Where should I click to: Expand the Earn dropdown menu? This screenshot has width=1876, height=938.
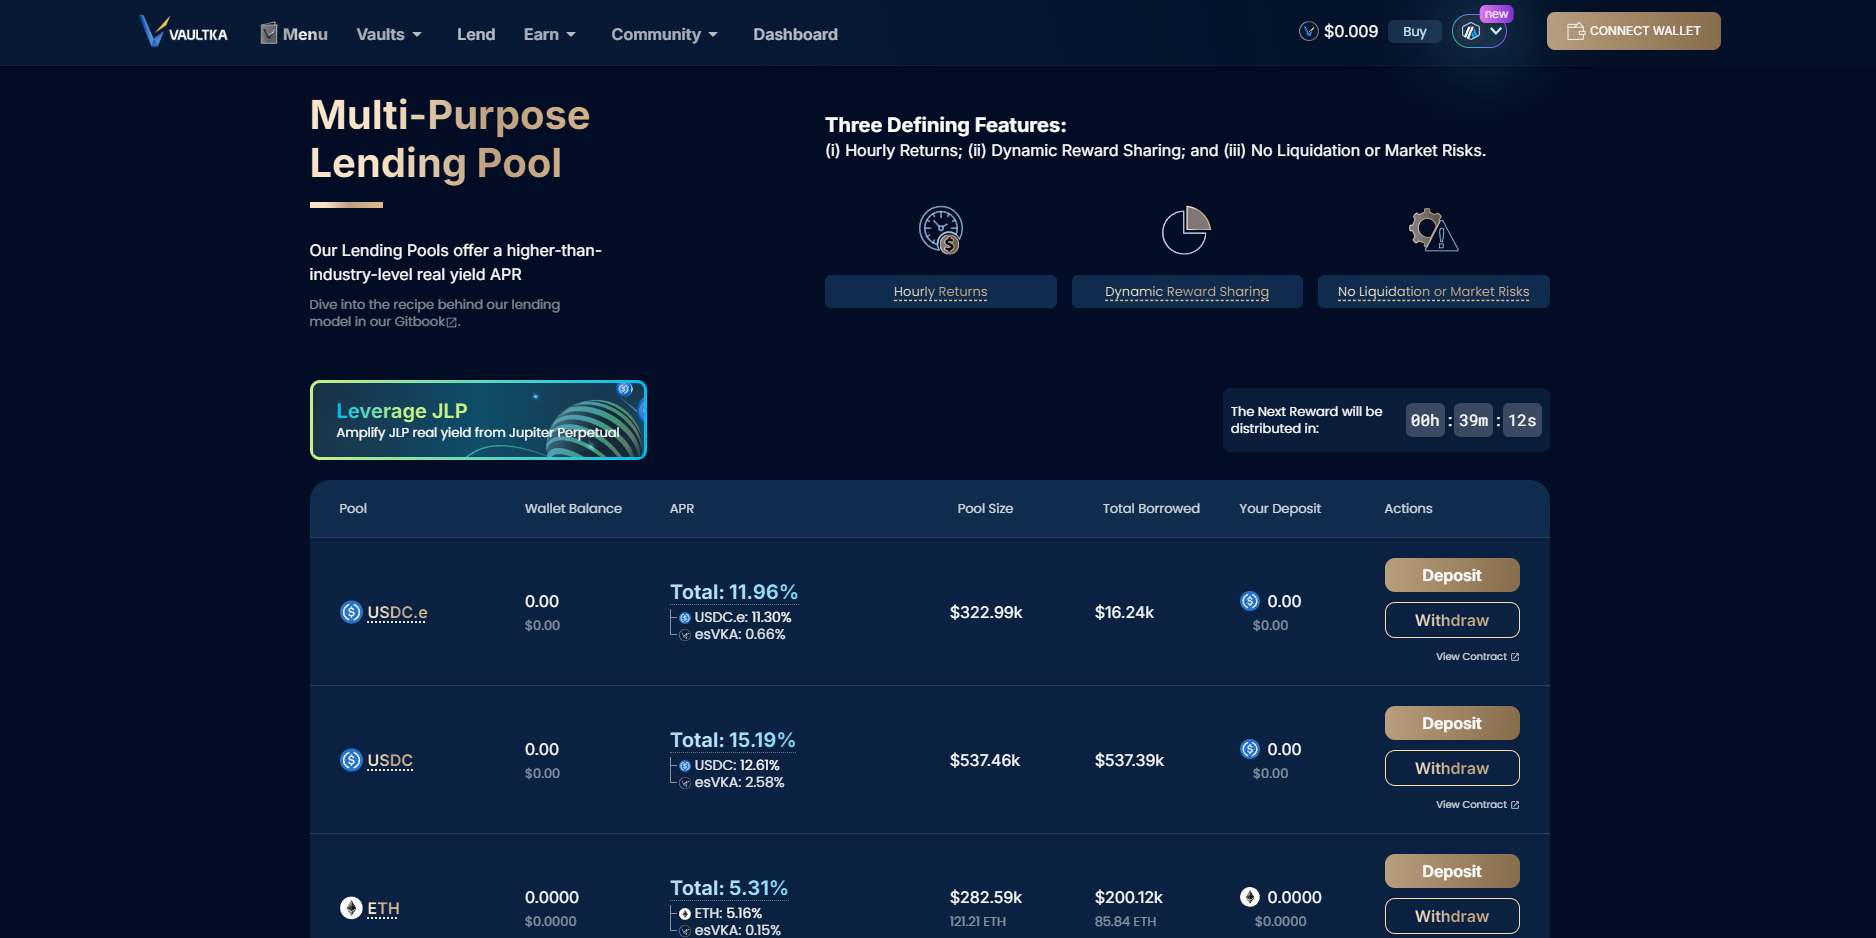[x=549, y=34]
